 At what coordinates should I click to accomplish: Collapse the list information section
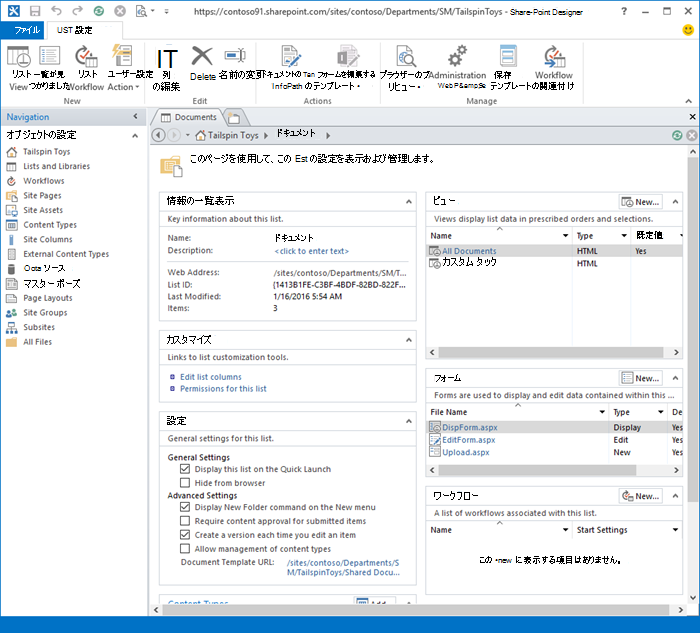tap(408, 202)
